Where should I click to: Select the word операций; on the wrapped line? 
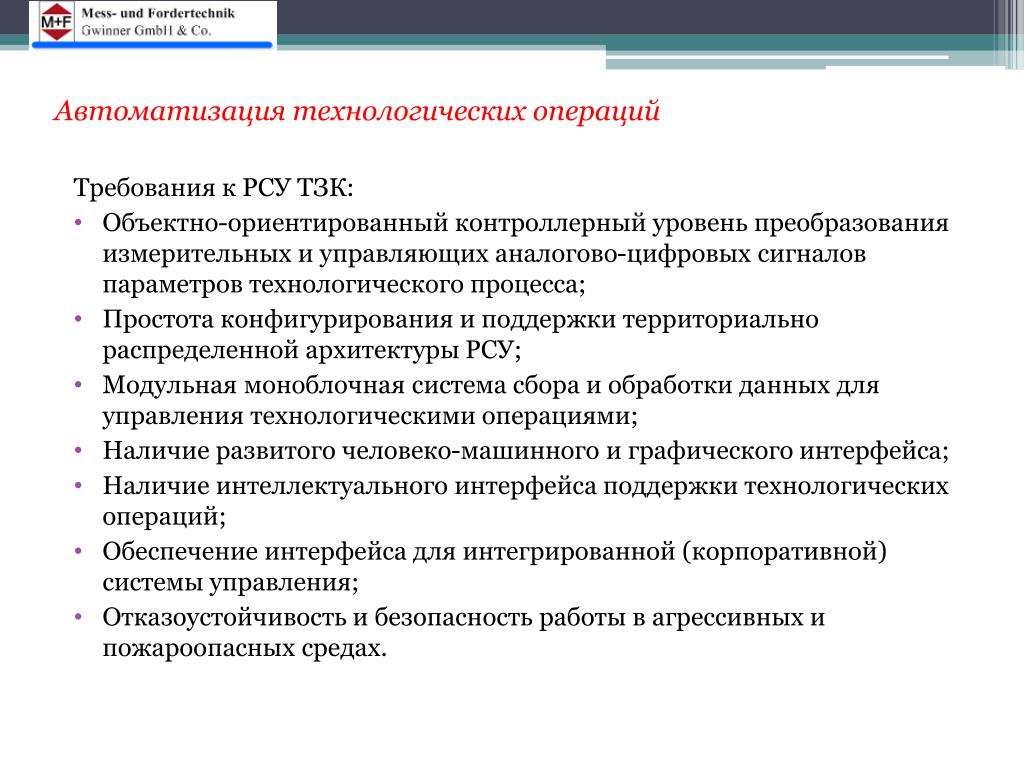pos(164,517)
